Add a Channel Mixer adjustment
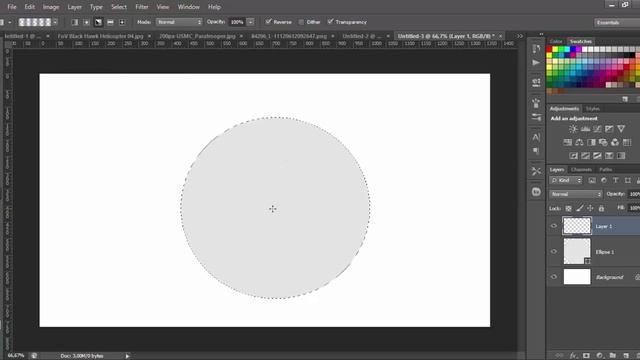This screenshot has height=360, width=640. pyautogui.click(x=615, y=142)
